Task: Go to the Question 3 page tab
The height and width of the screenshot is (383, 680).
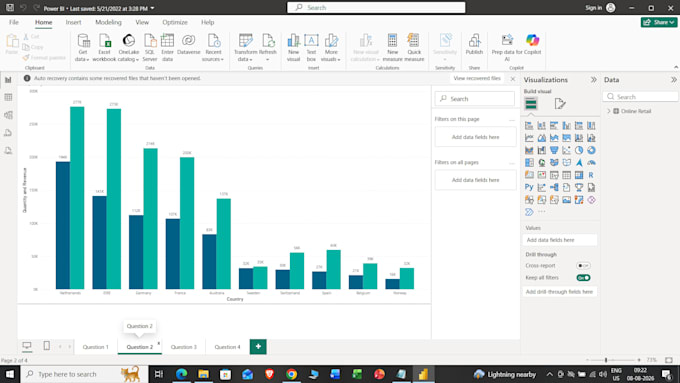Action: [x=183, y=347]
